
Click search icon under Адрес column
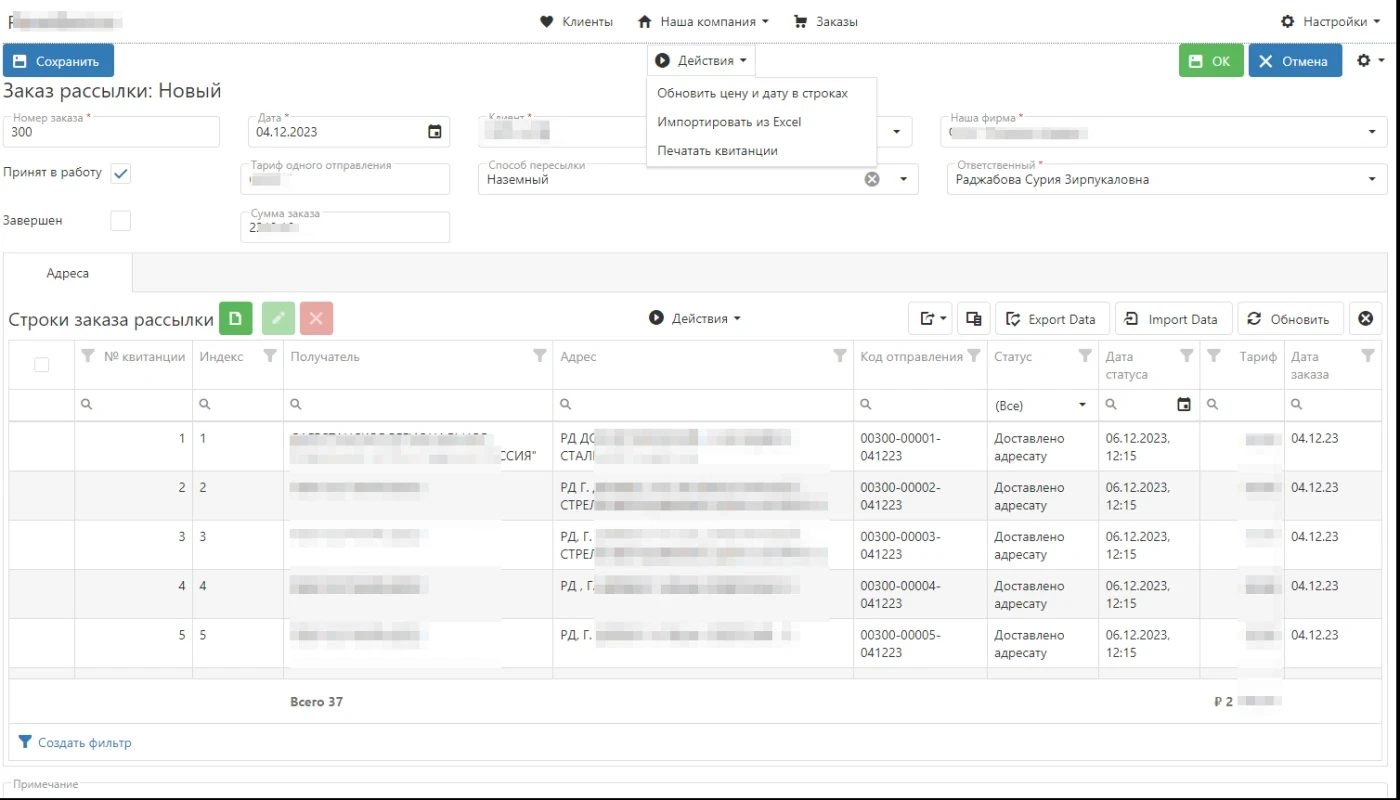coord(566,405)
